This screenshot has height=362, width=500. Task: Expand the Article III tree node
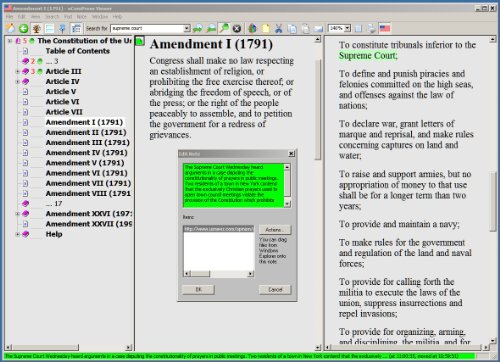[x=17, y=71]
